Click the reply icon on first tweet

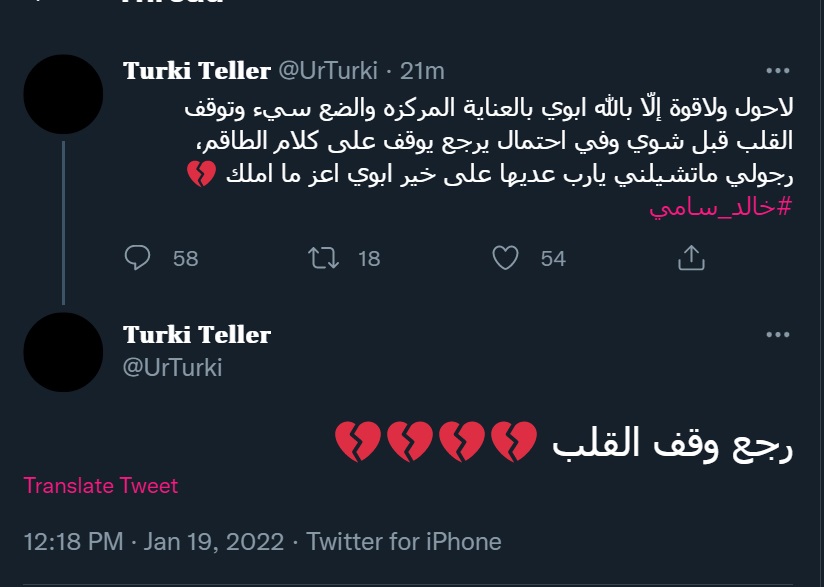coord(137,258)
